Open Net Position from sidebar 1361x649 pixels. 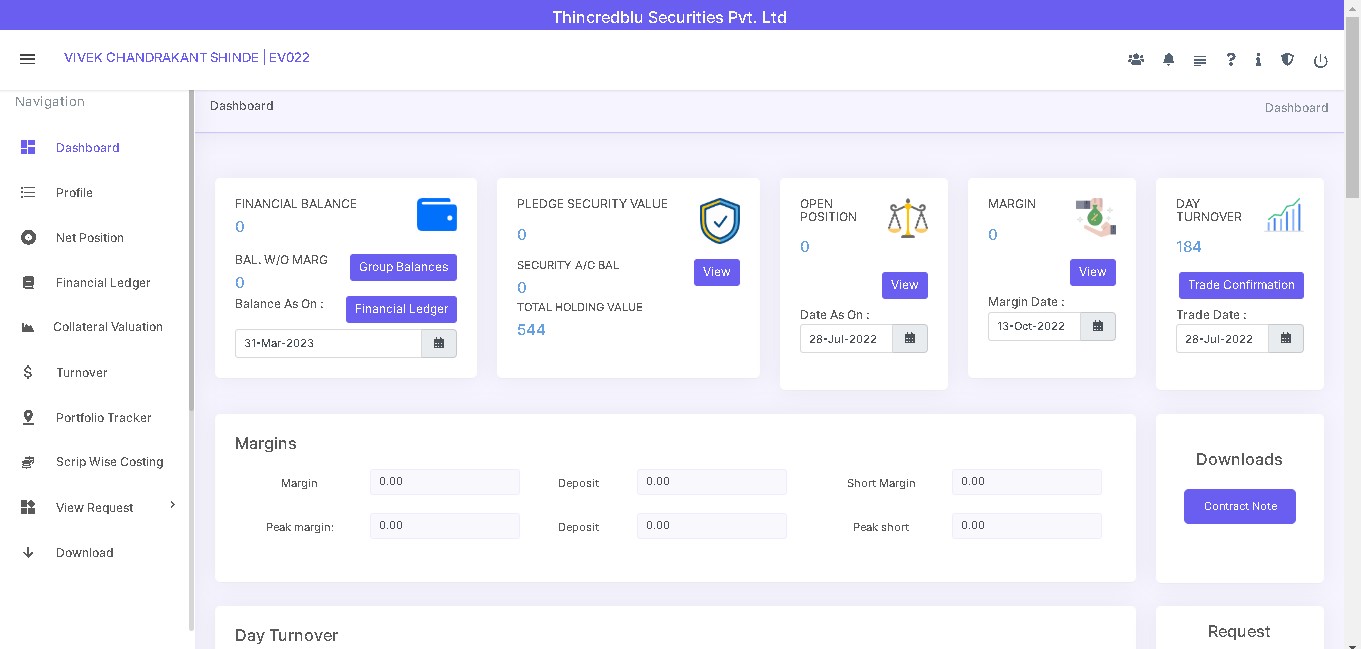(89, 238)
